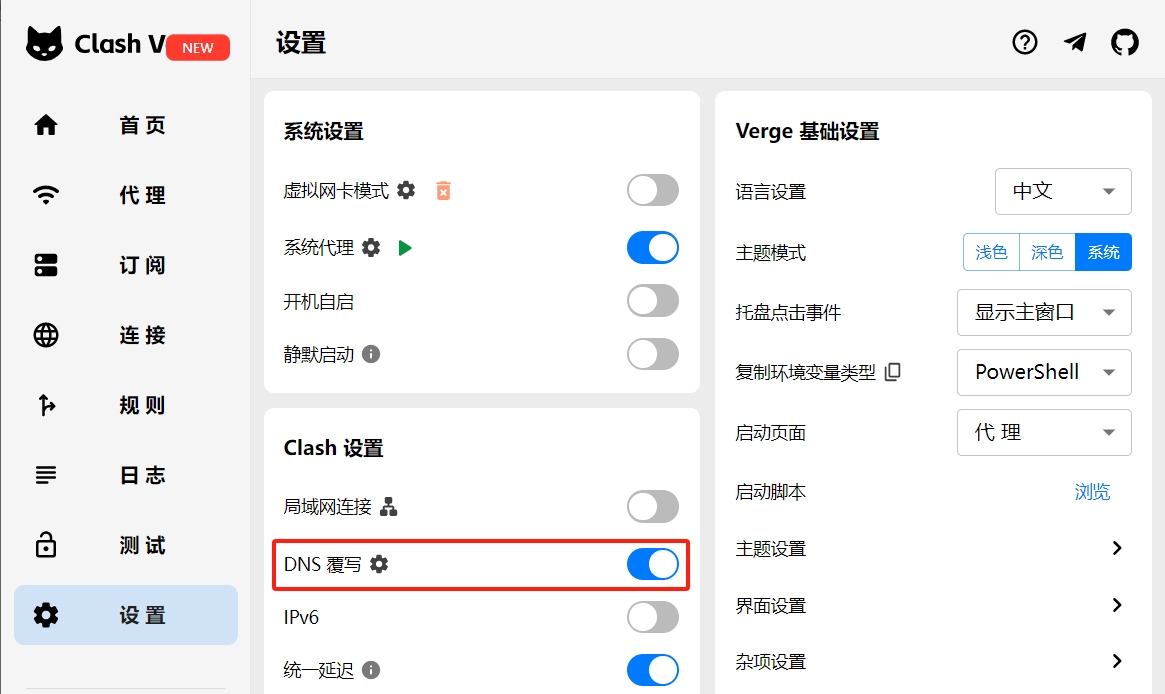This screenshot has height=694, width=1165.
Task: Open the GitHub repository icon
Action: click(x=1124, y=42)
